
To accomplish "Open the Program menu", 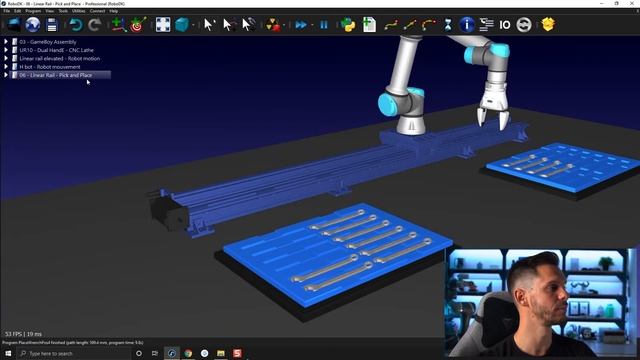I will click(33, 11).
